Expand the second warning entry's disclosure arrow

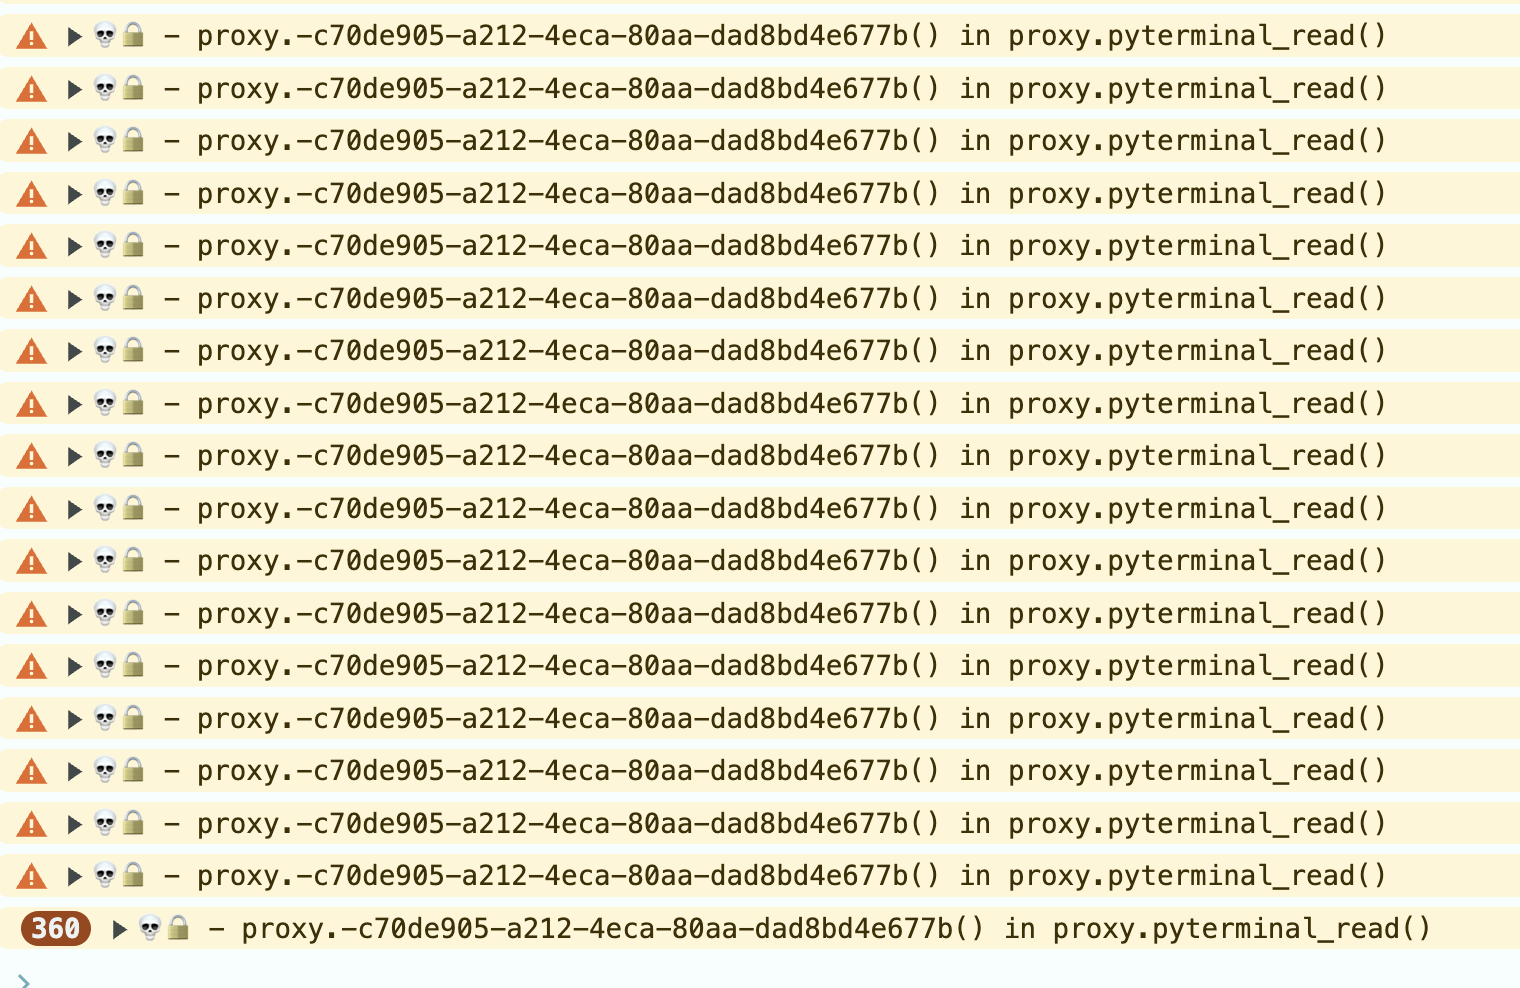point(74,90)
